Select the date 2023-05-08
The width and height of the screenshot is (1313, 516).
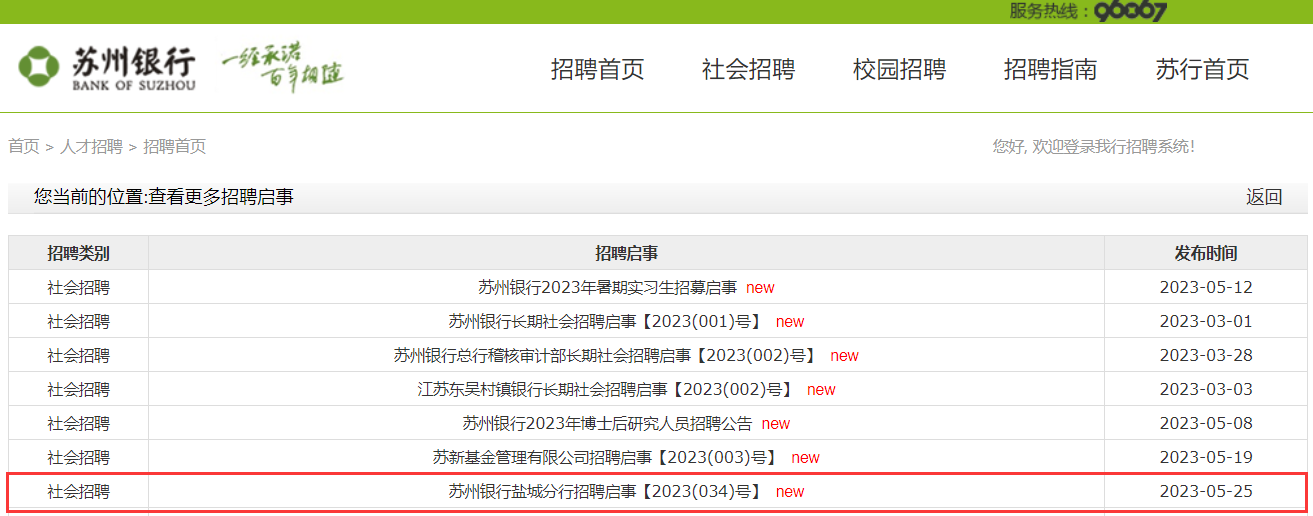(1206, 423)
